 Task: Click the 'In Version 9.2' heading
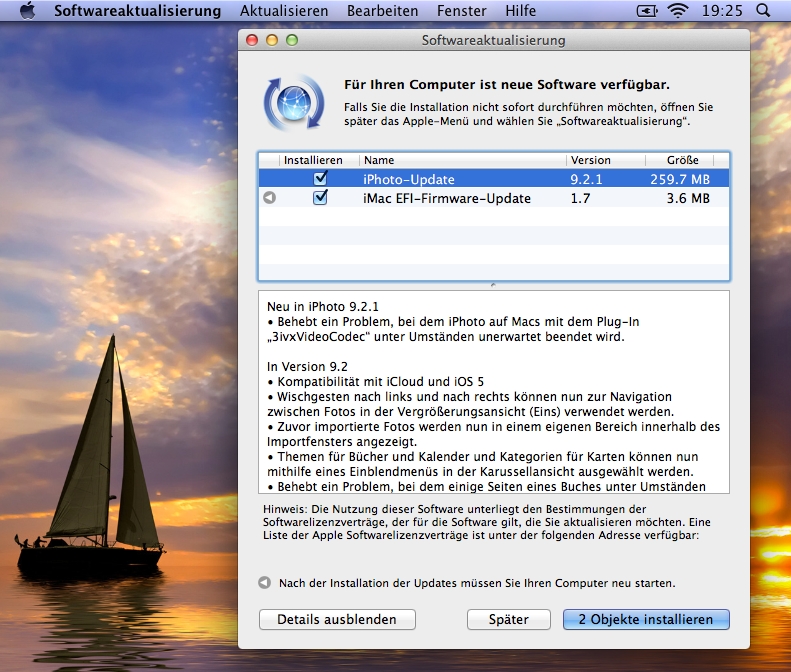pyautogui.click(x=307, y=366)
